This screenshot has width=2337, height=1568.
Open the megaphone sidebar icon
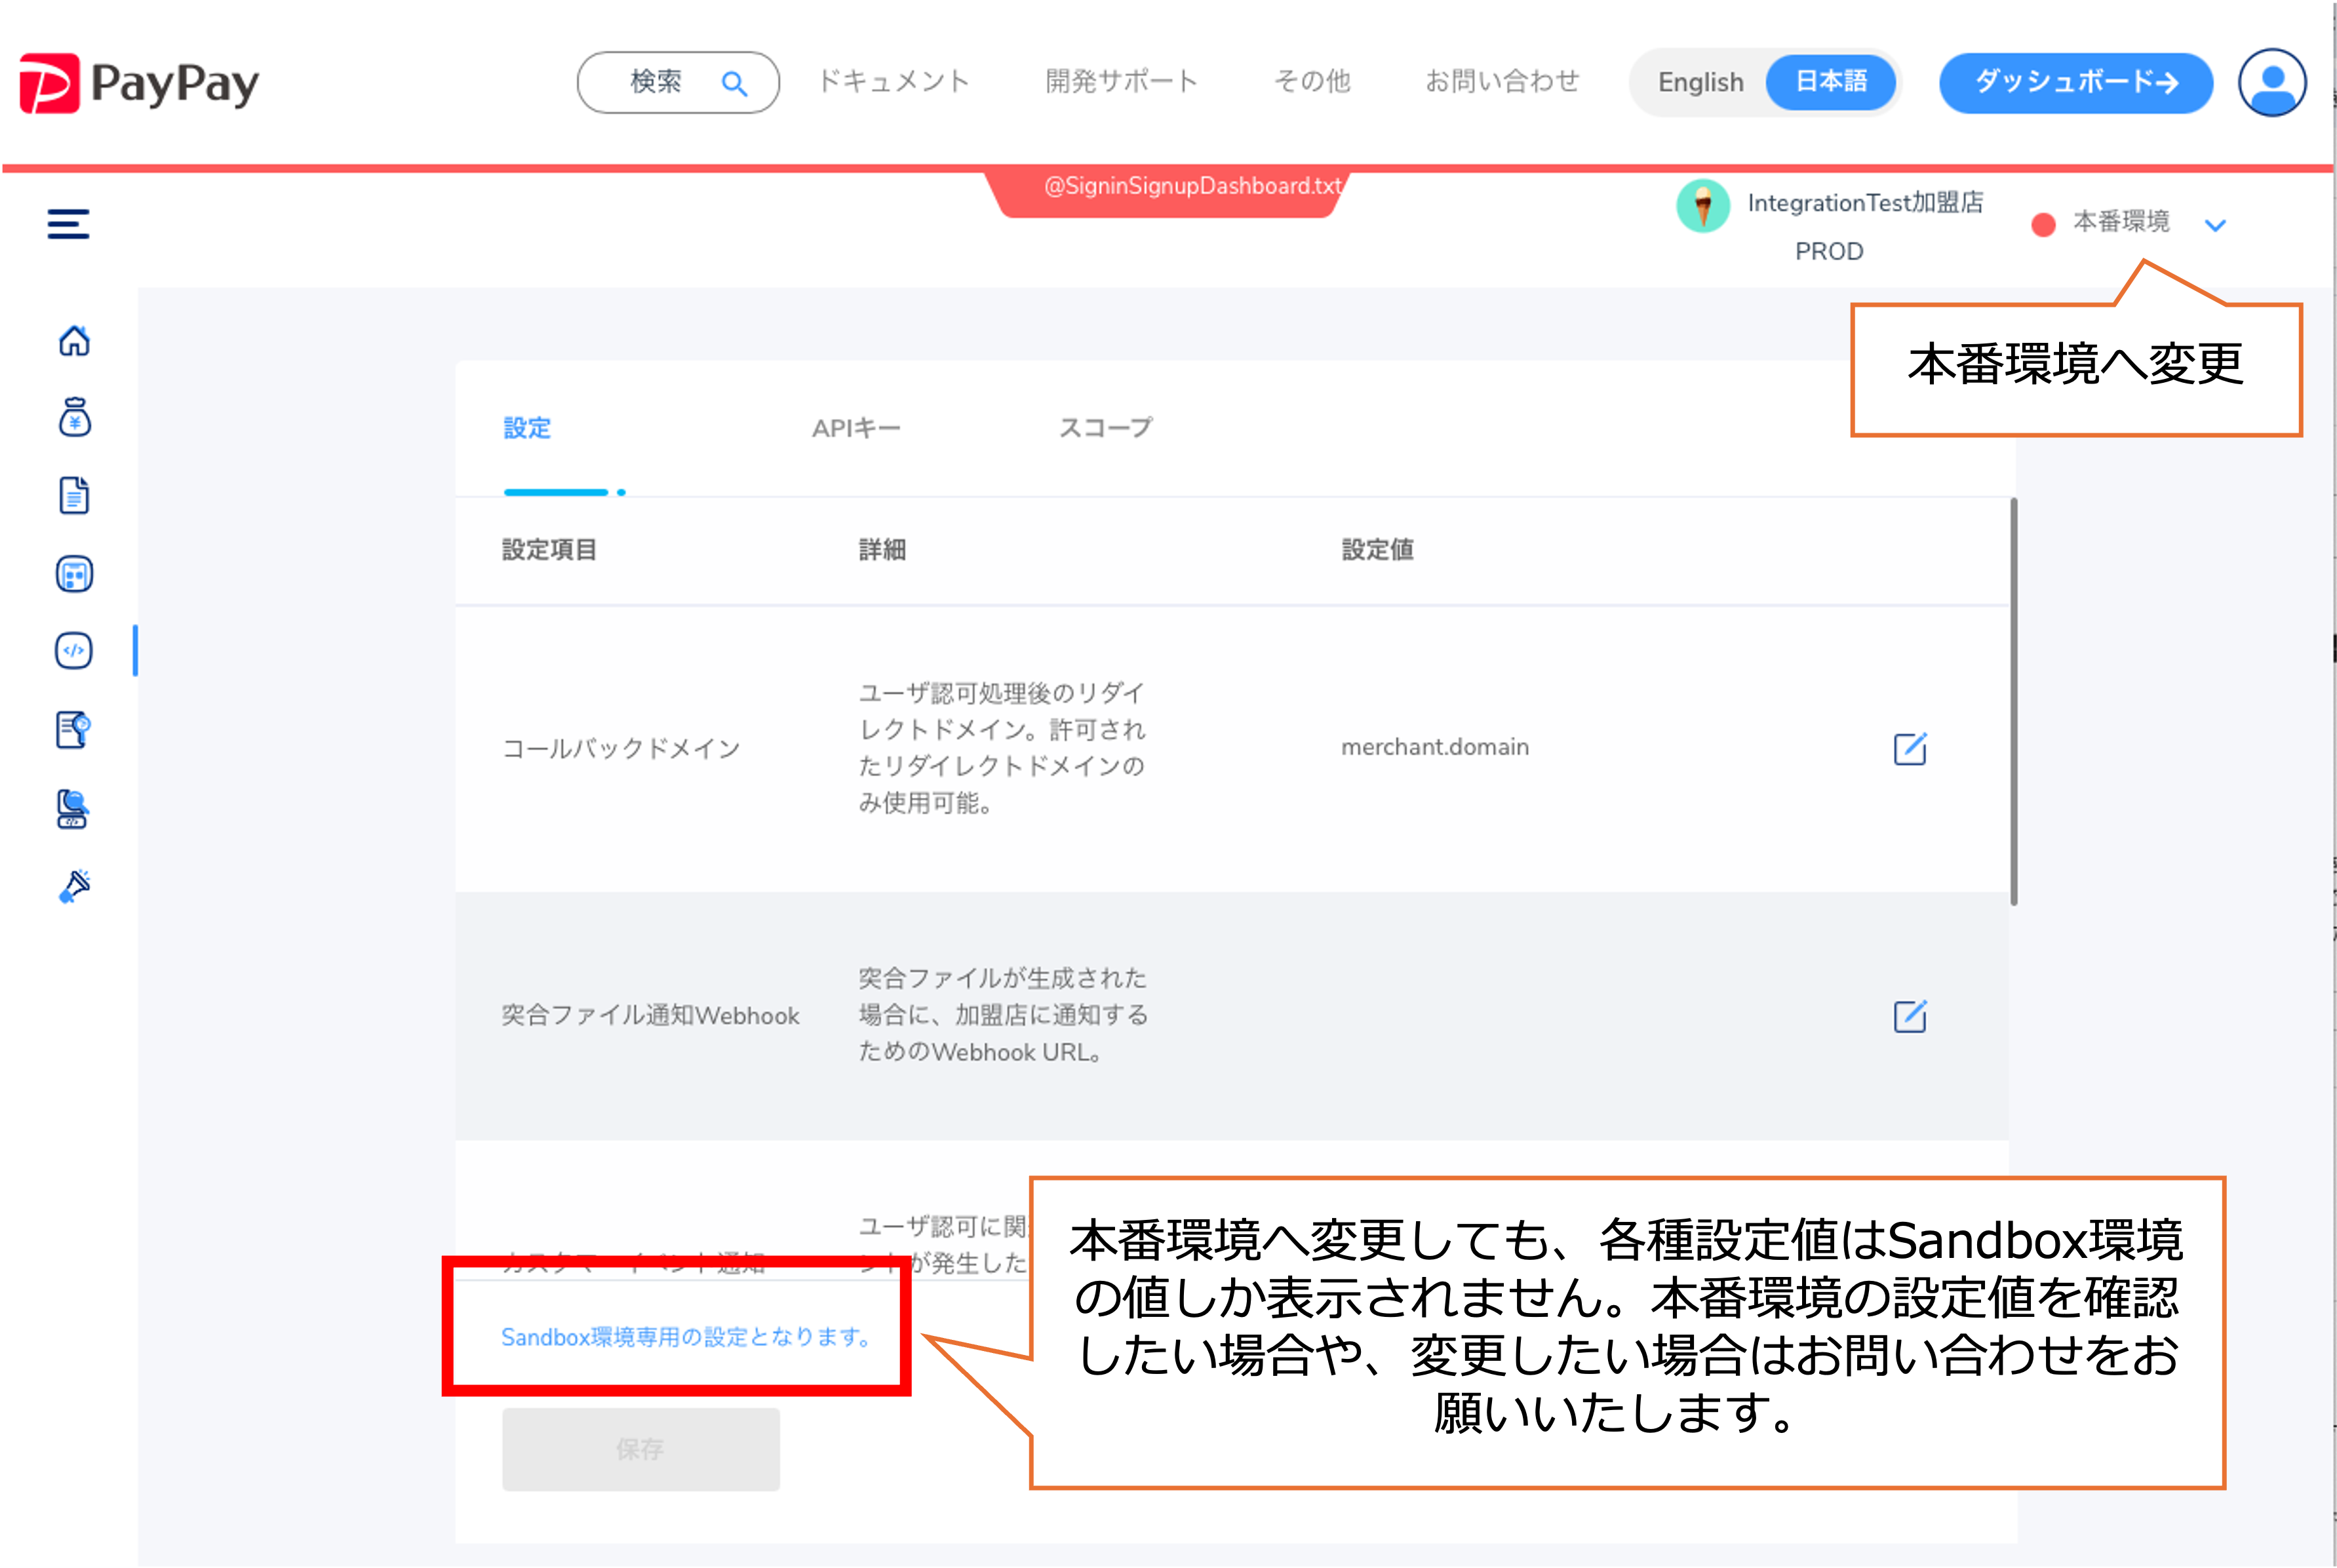[x=75, y=886]
